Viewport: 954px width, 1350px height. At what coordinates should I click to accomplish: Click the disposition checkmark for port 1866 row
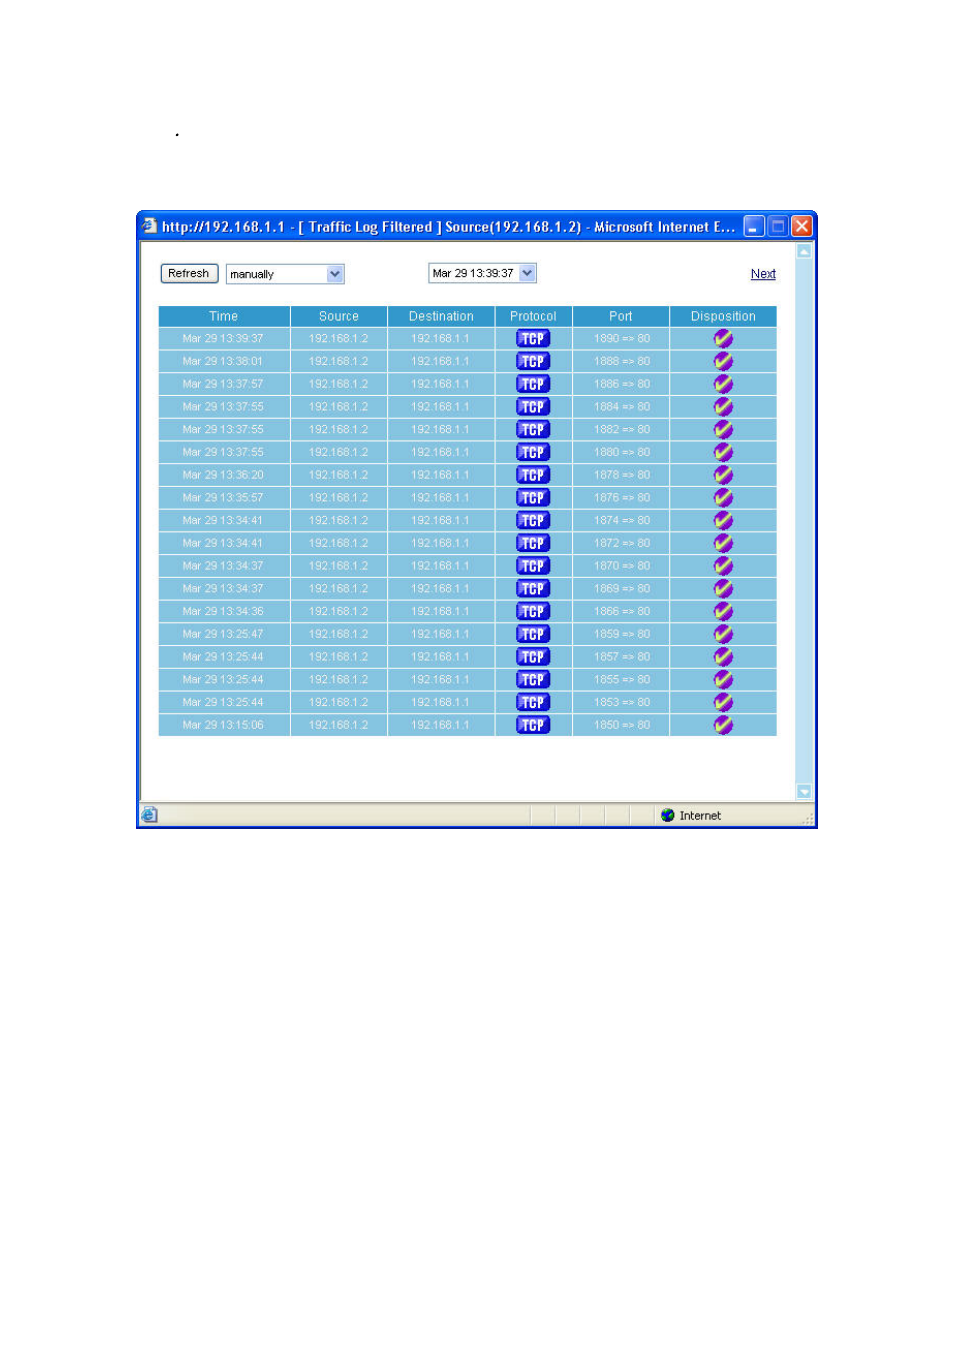723,612
